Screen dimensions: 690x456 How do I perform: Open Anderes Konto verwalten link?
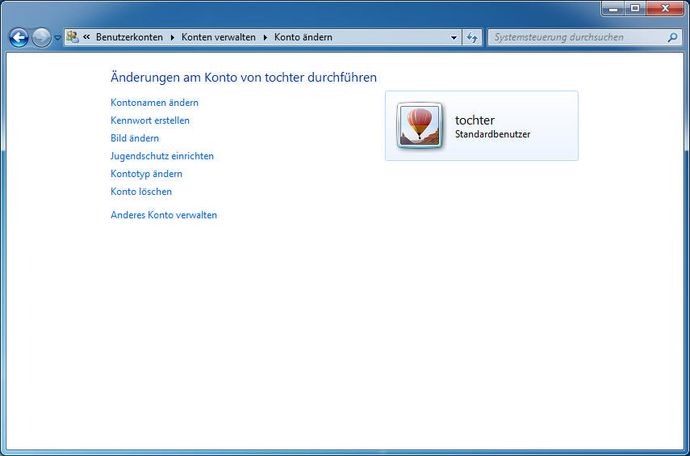tap(164, 215)
